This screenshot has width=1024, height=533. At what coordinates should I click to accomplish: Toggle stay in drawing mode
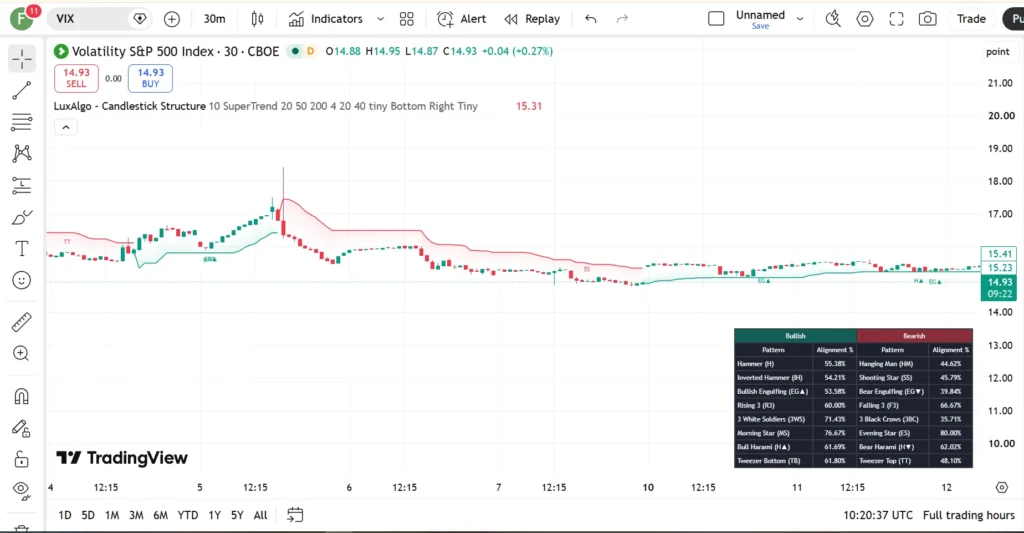(x=22, y=428)
